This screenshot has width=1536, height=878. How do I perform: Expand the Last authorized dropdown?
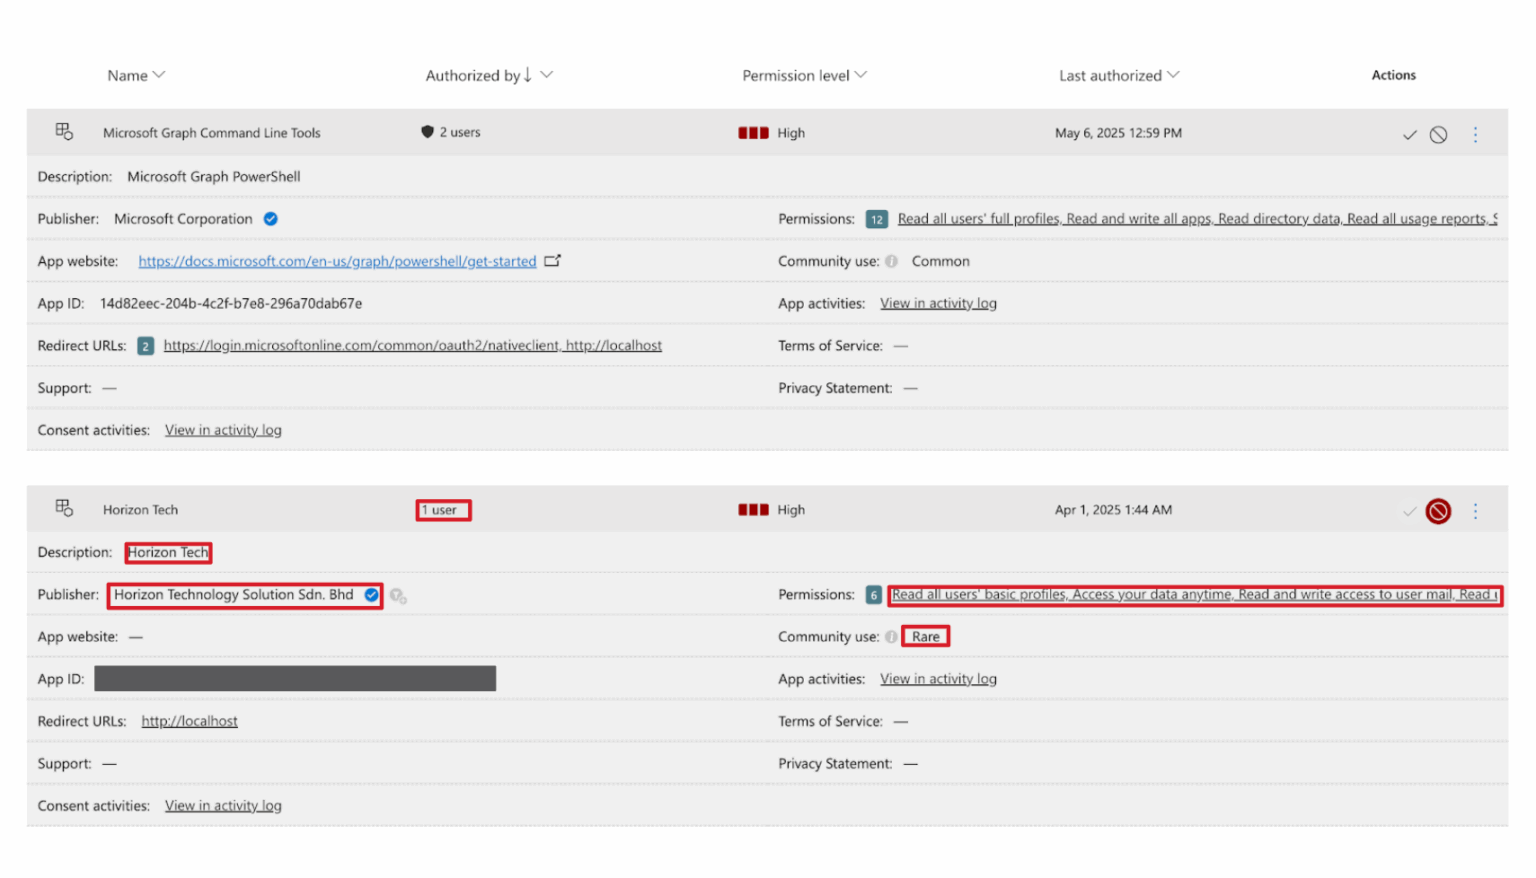1175,75
